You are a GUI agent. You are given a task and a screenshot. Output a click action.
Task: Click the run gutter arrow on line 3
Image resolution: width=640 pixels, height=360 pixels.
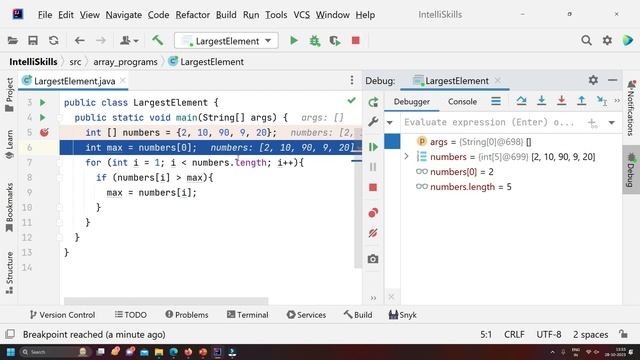pos(43,102)
